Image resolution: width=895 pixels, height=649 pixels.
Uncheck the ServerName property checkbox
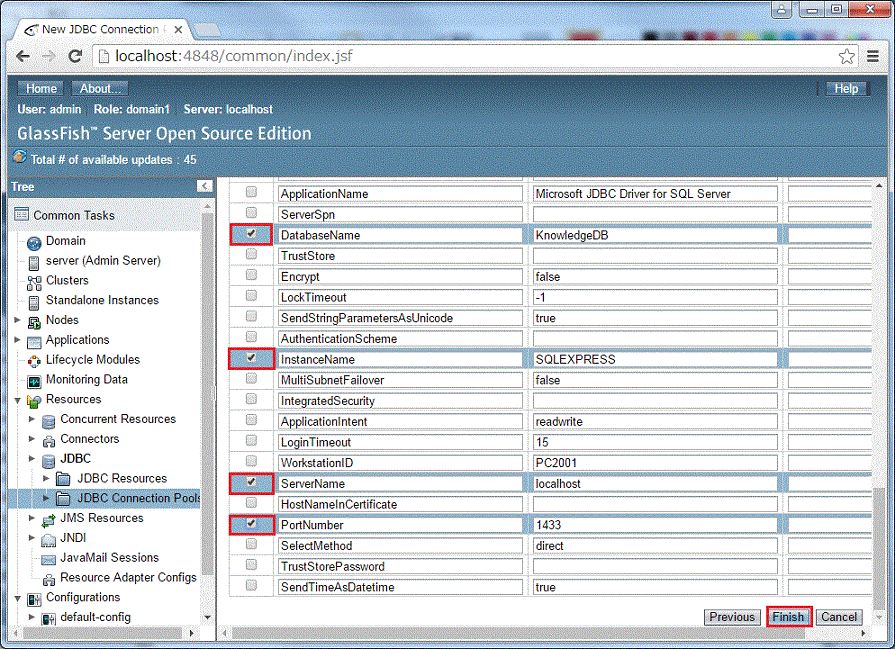coord(251,482)
